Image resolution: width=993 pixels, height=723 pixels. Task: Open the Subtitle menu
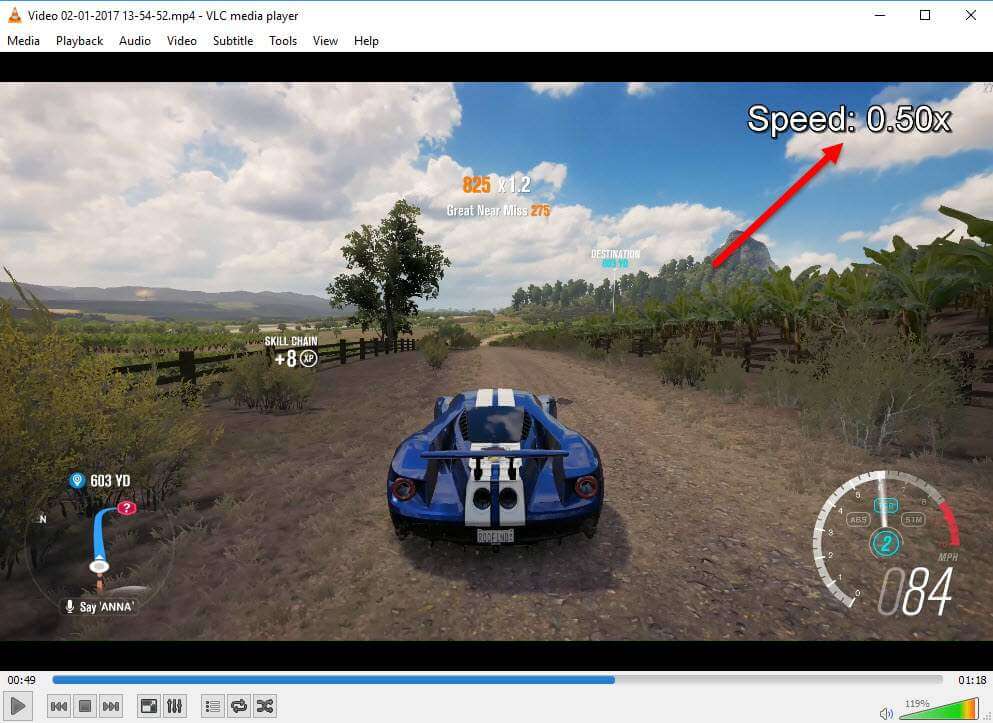point(233,41)
